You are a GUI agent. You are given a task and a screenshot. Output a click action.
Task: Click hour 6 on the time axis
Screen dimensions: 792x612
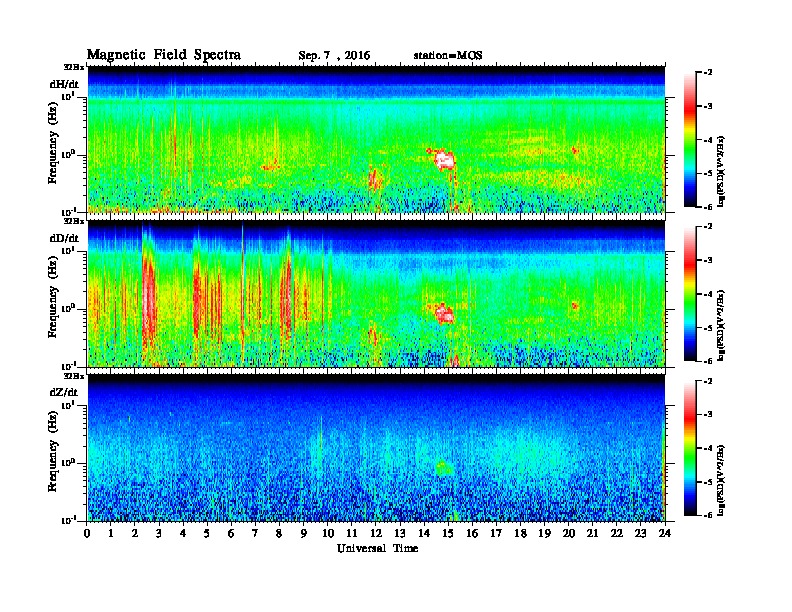tap(231, 533)
